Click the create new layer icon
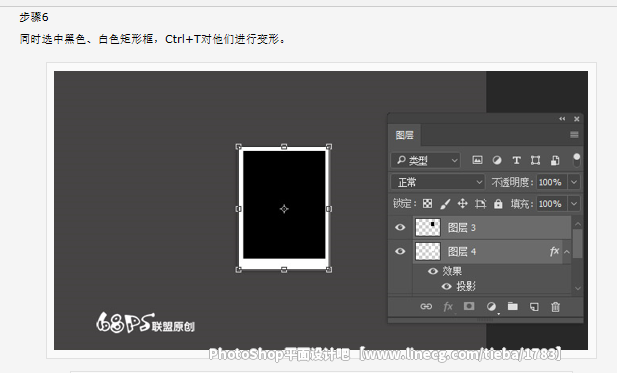This screenshot has height=373, width=617. click(534, 307)
